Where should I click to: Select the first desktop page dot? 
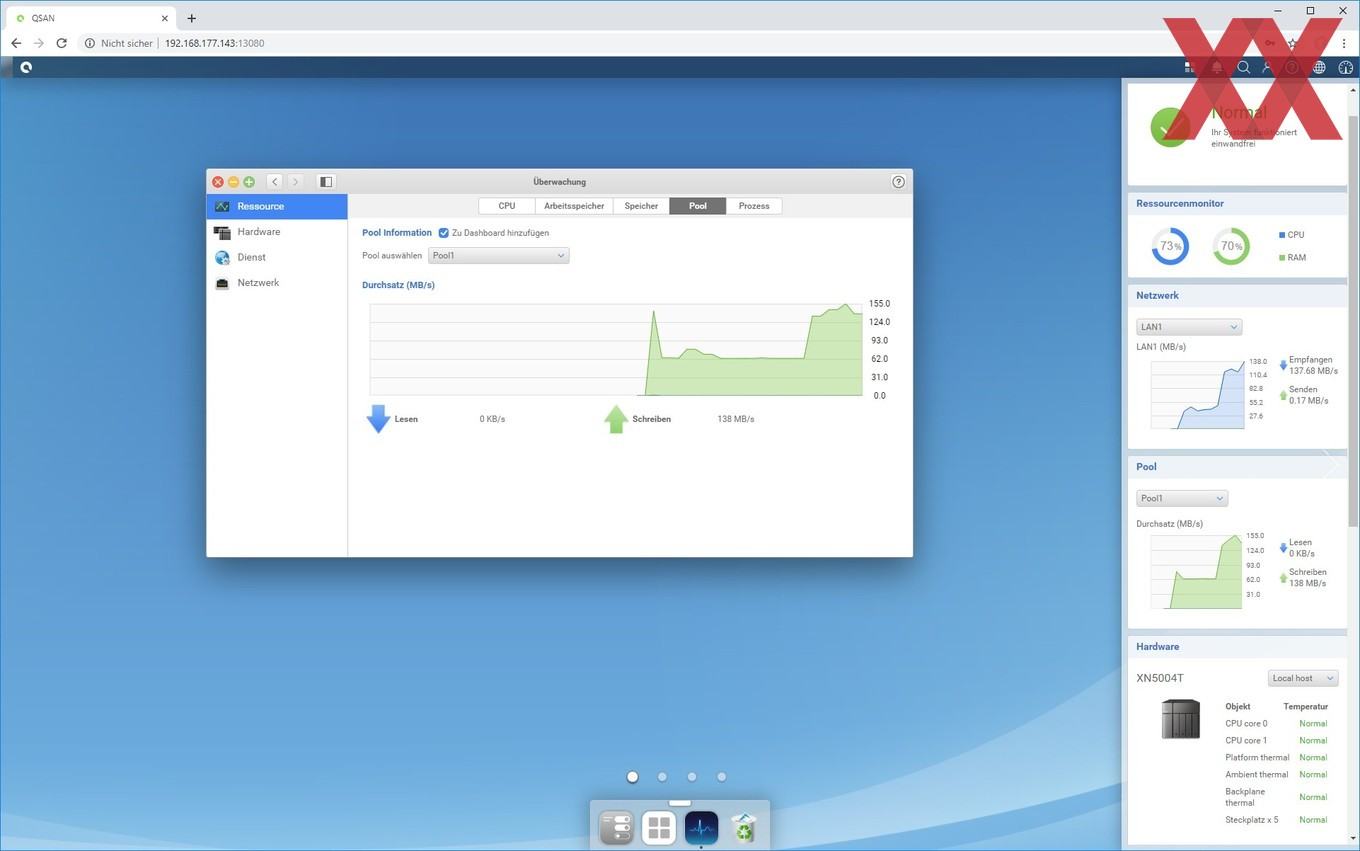coord(632,777)
